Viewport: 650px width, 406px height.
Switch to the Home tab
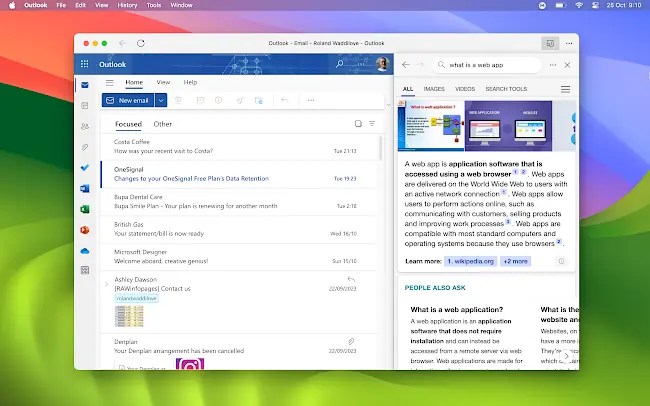click(134, 82)
